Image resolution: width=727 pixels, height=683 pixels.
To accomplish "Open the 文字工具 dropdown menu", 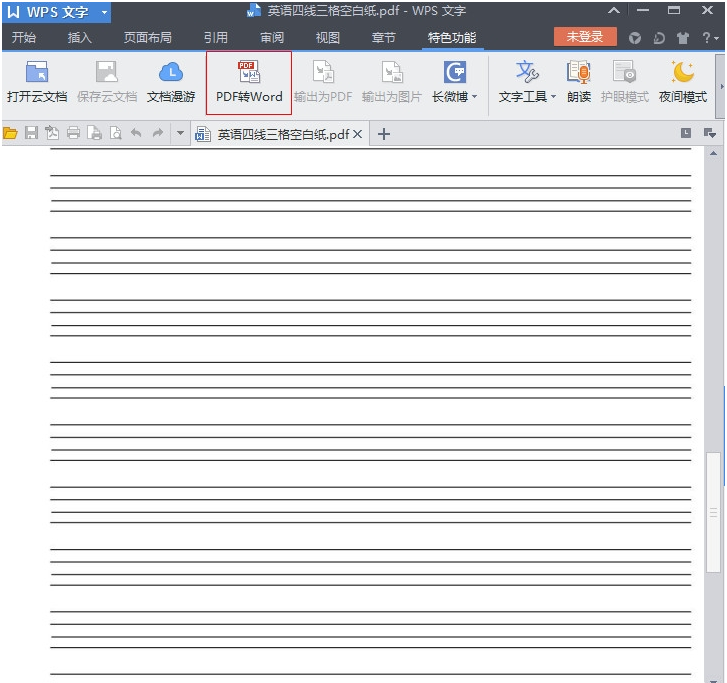I will pos(553,98).
